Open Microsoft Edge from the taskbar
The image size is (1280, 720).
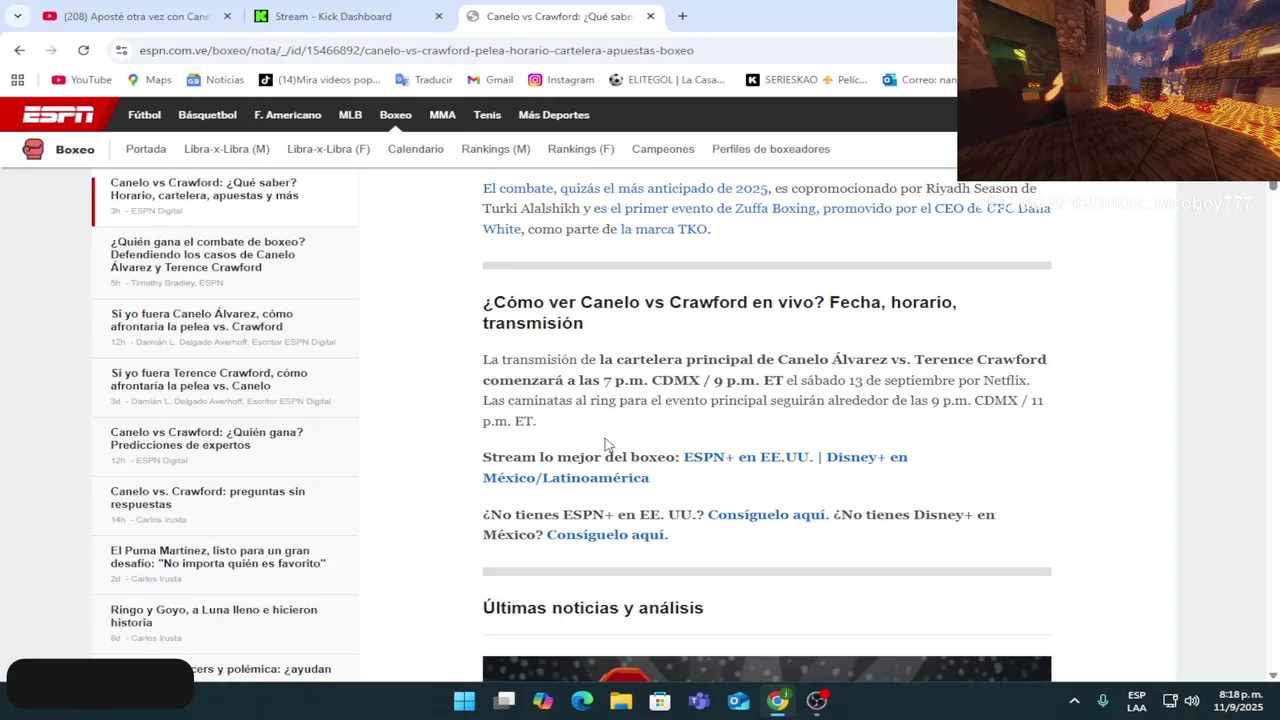point(582,701)
